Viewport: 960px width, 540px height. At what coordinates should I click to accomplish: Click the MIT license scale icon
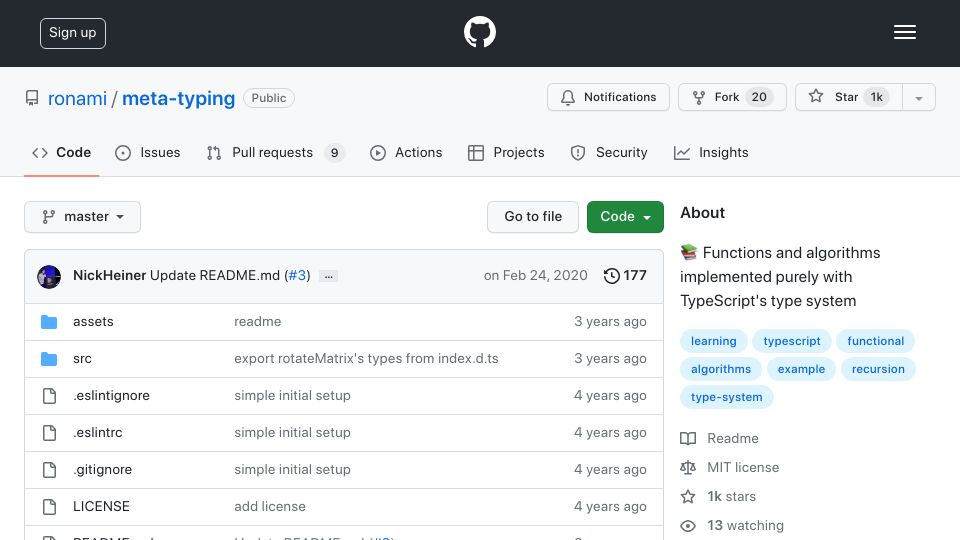point(688,468)
